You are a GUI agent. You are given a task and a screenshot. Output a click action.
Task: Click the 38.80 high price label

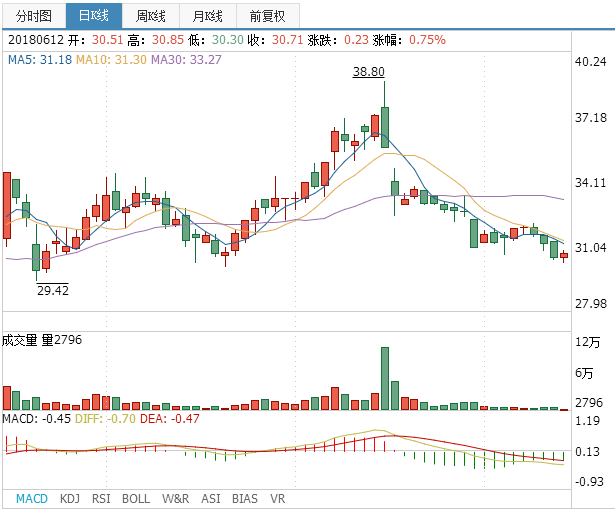[368, 72]
